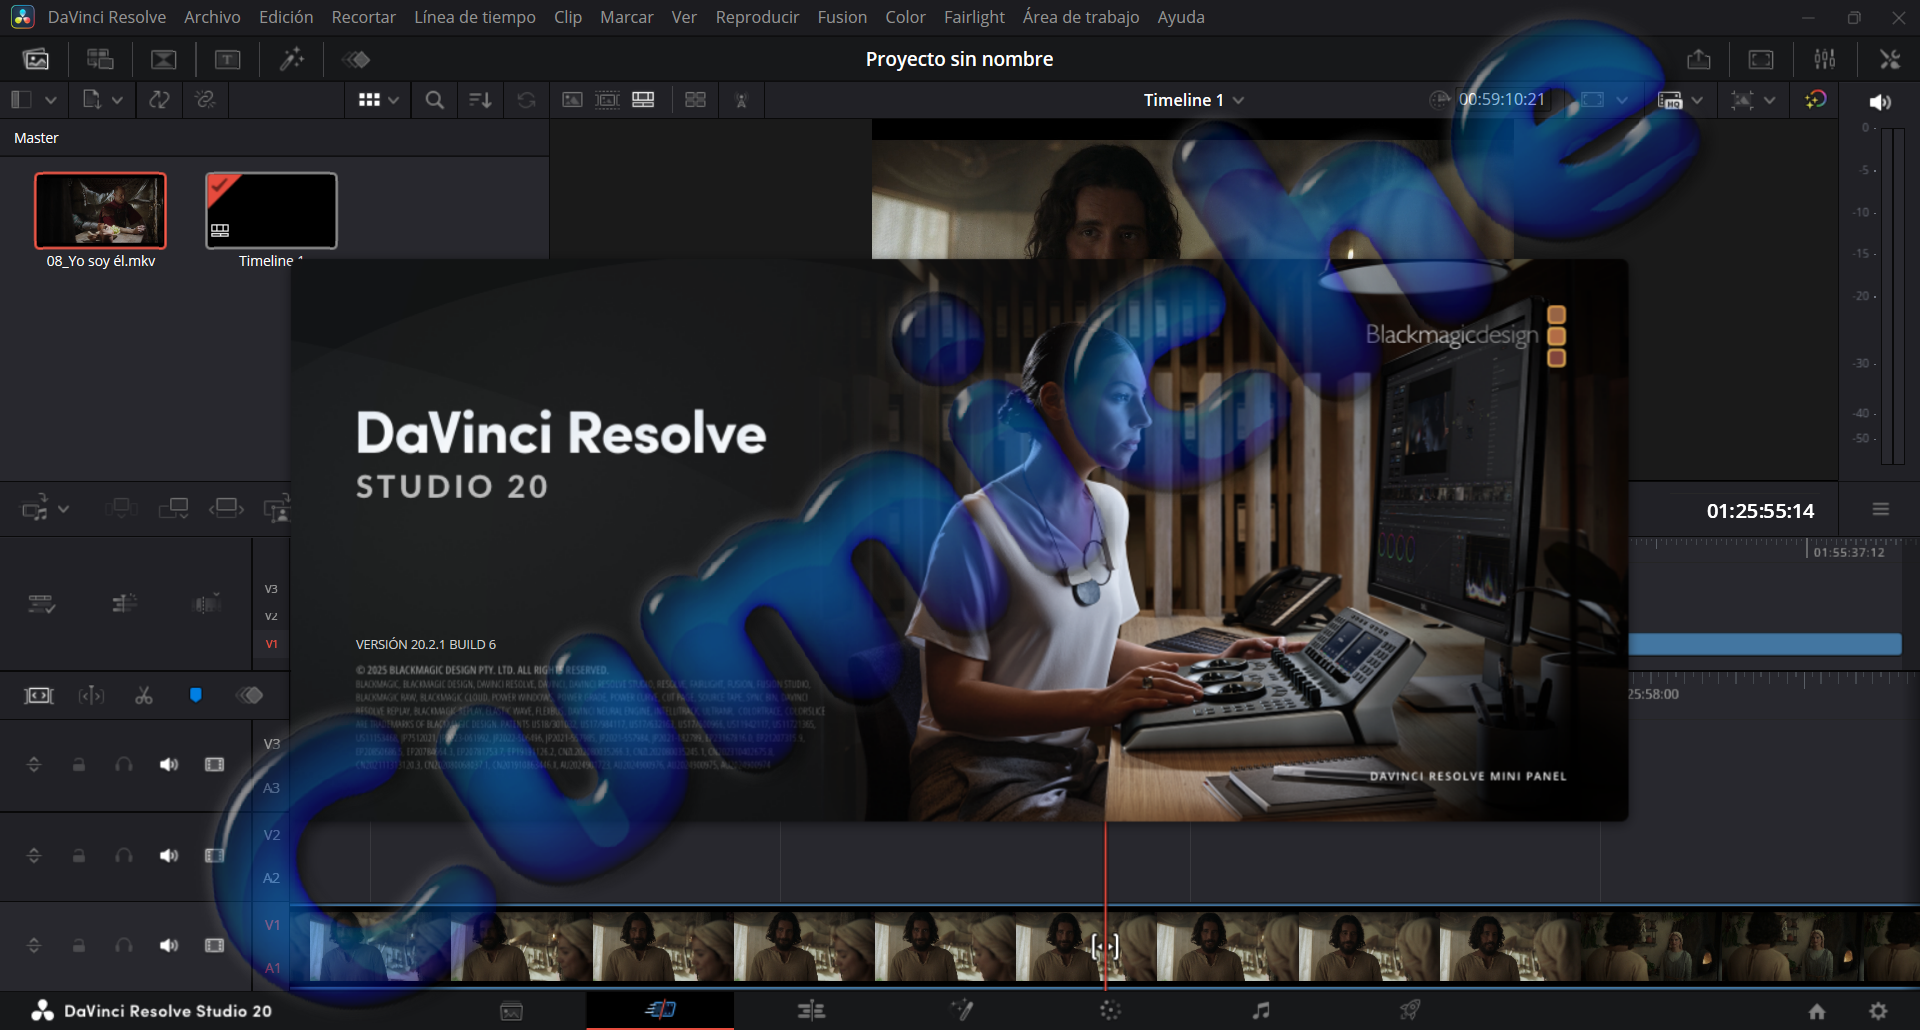The width and height of the screenshot is (1920, 1030).
Task: Open the Project Manager home icon
Action: point(1817,1011)
